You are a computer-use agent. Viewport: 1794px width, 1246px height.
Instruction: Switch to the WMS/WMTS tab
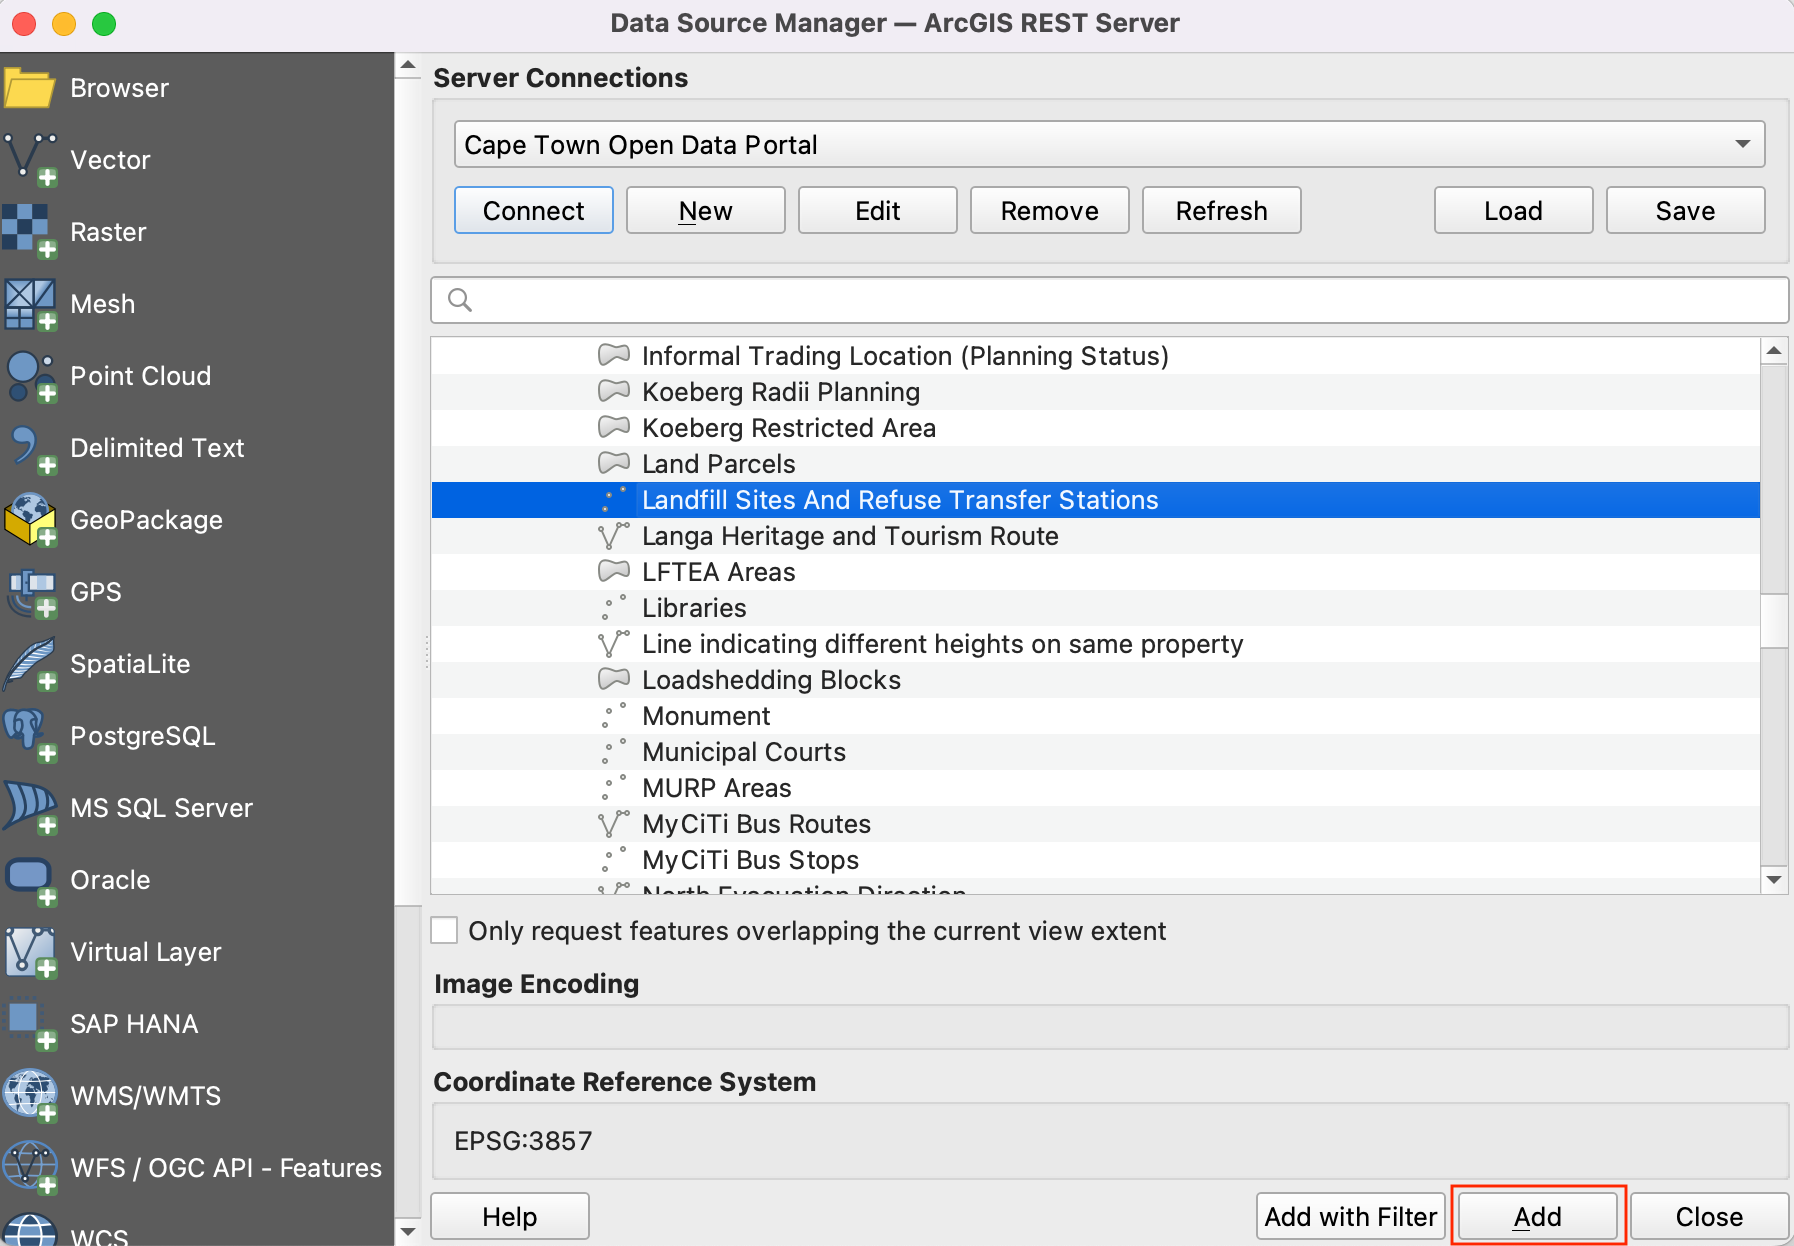[x=145, y=1096]
